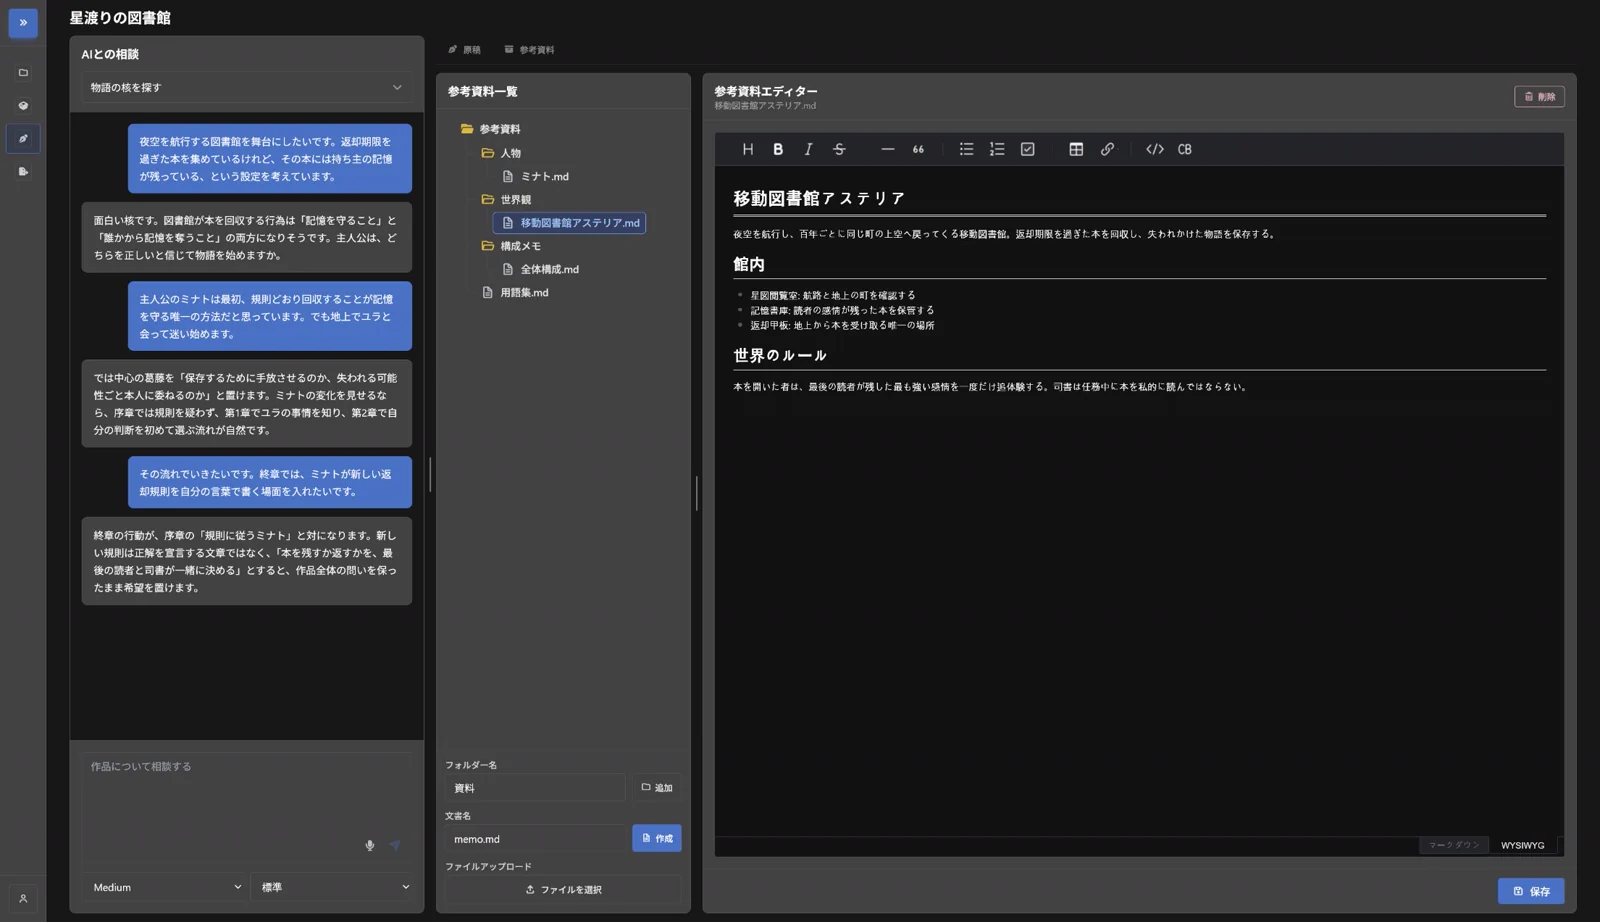The height and width of the screenshot is (922, 1600).
Task: Insert a blockquote
Action: click(x=918, y=149)
